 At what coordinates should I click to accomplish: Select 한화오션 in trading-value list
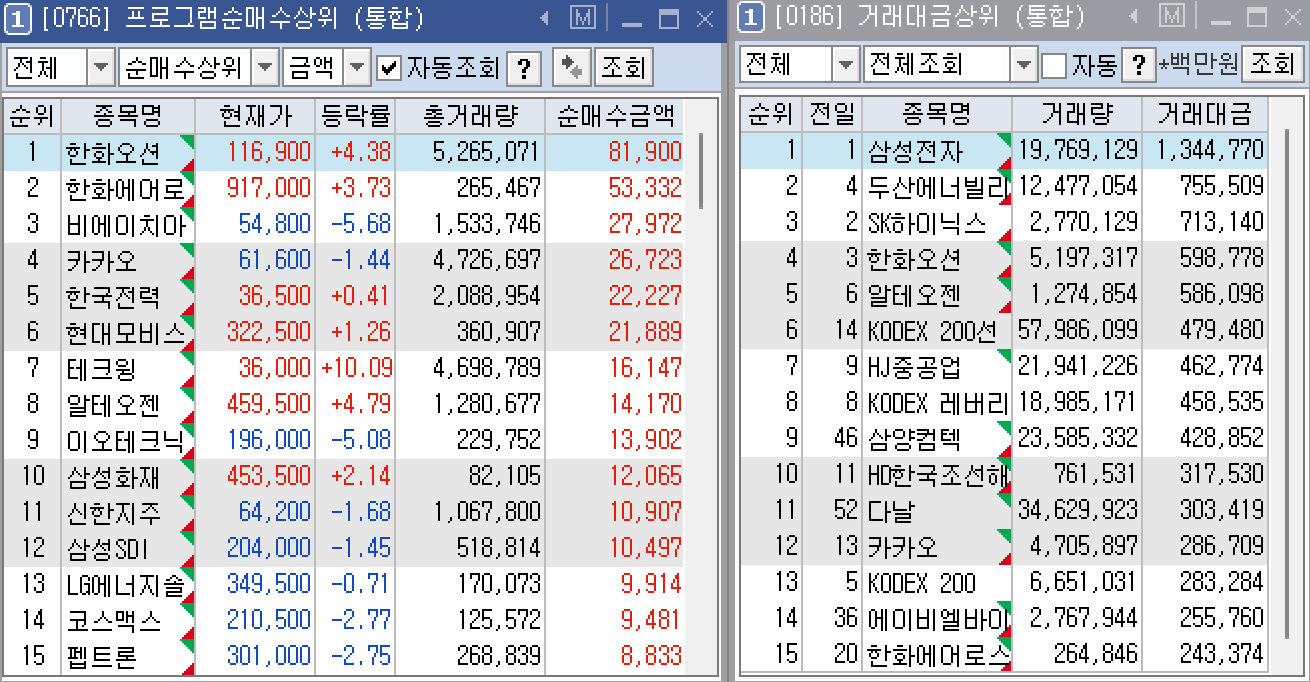[1004, 257]
